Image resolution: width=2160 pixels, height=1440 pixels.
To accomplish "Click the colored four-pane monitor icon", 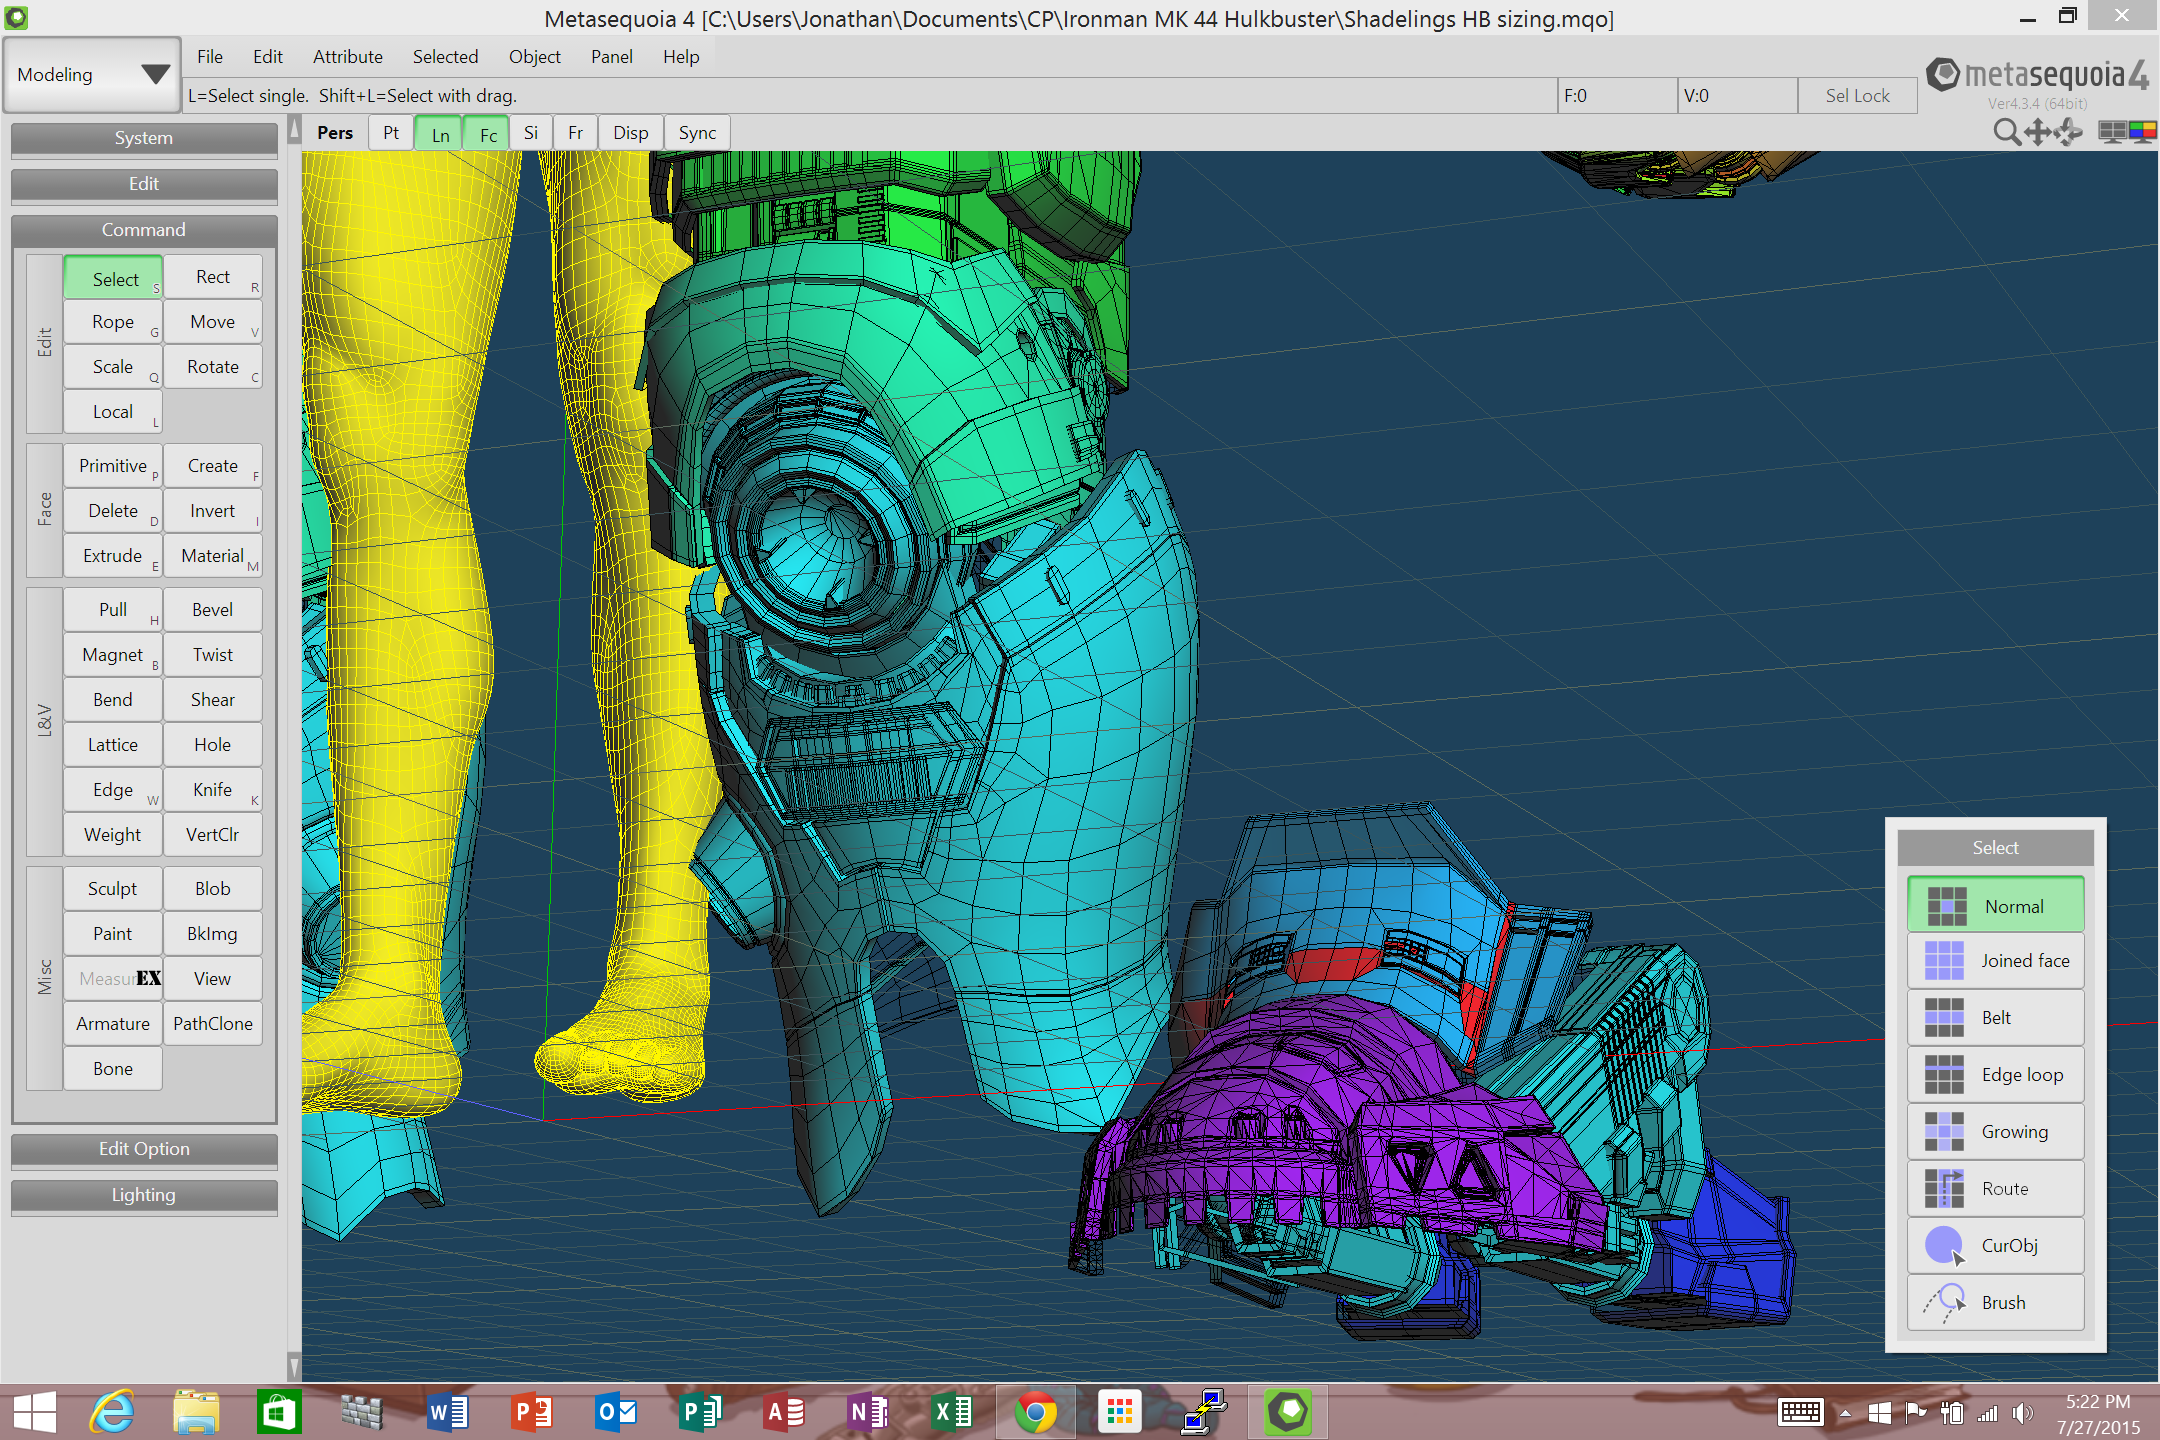I will (x=2142, y=132).
